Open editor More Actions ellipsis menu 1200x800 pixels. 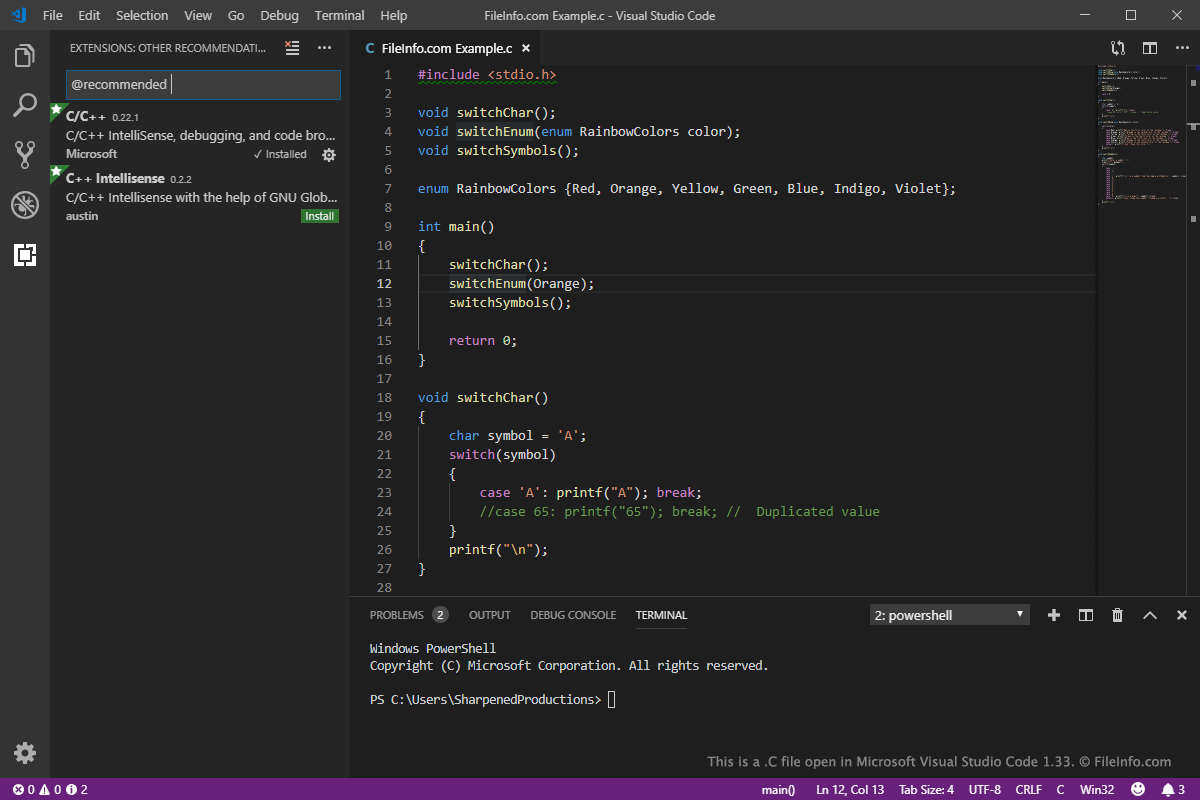click(x=1182, y=48)
